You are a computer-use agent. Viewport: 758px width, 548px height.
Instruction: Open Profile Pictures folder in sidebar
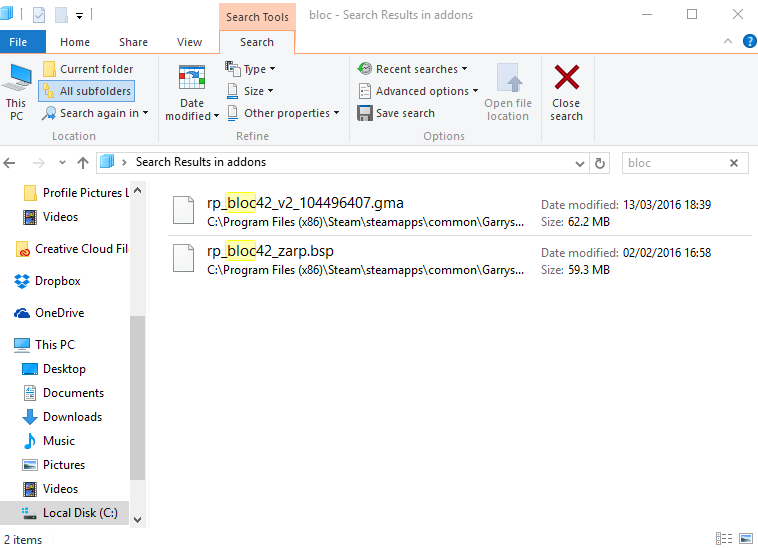[x=76, y=193]
